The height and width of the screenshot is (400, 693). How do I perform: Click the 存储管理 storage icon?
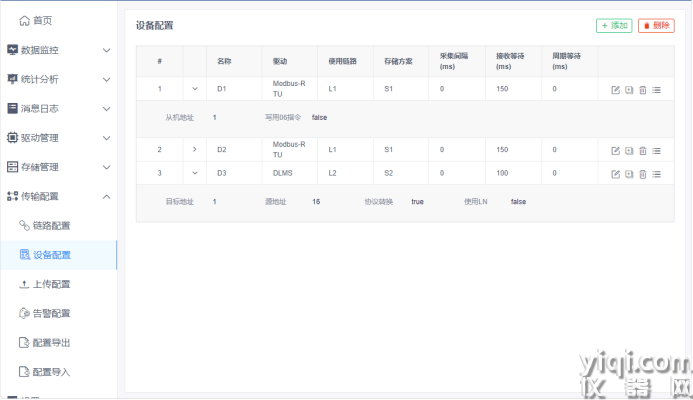click(x=12, y=167)
